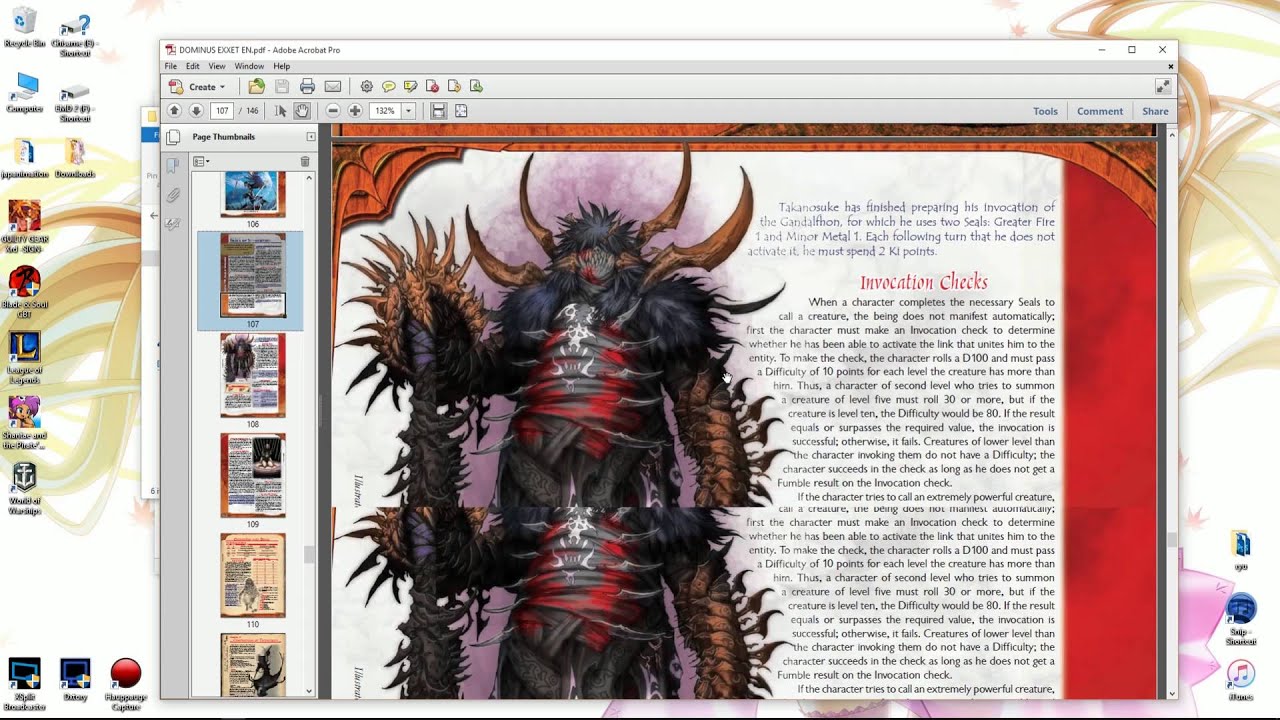1280x720 pixels.
Task: Select page 109 thumbnail
Action: pyautogui.click(x=253, y=476)
